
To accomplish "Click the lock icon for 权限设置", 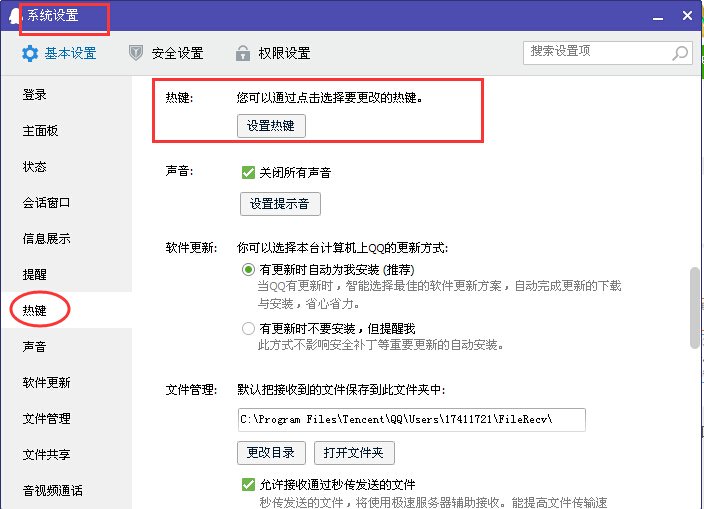I will [x=243, y=53].
